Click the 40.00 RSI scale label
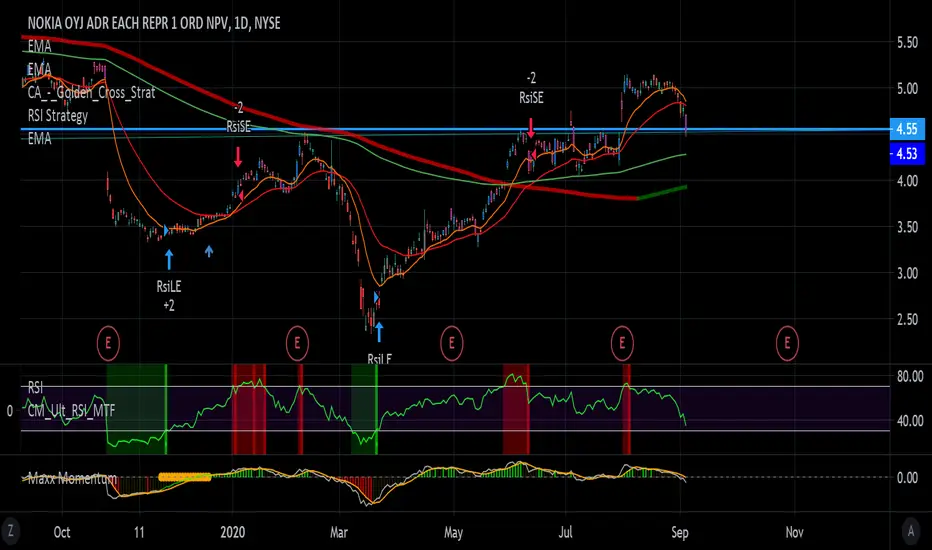The image size is (932, 550). 909,421
